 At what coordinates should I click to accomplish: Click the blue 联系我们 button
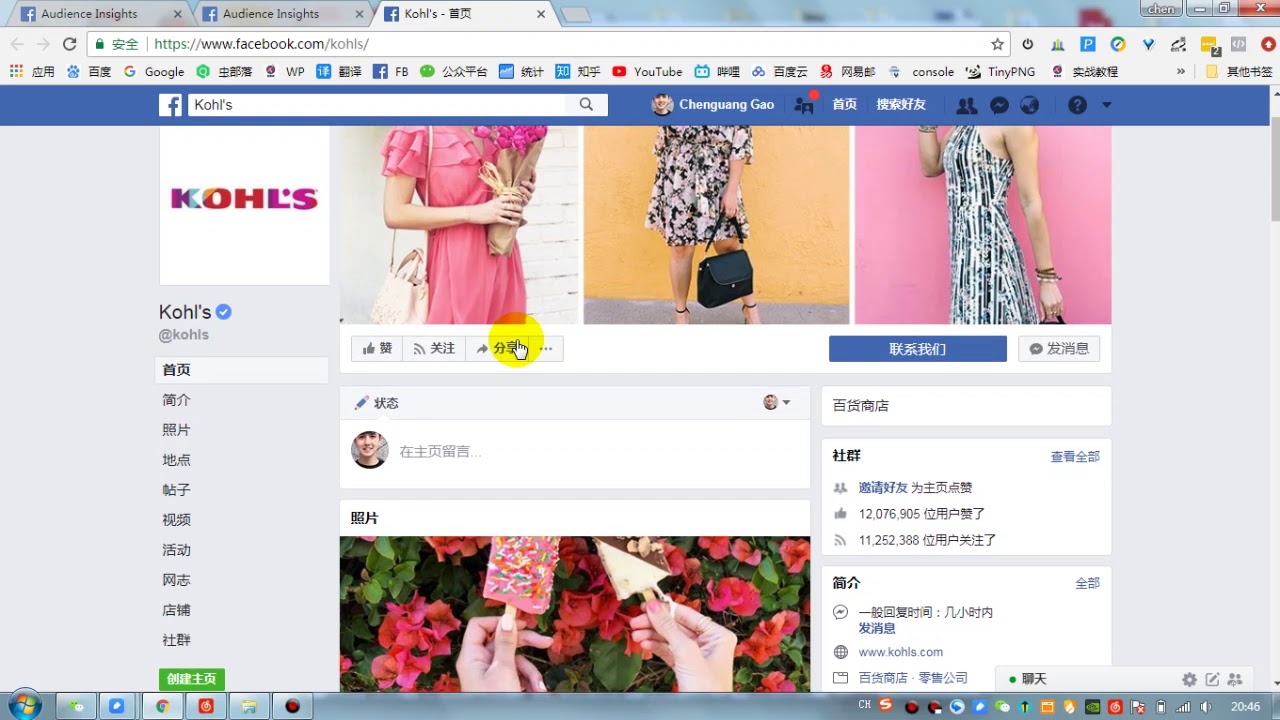click(918, 349)
